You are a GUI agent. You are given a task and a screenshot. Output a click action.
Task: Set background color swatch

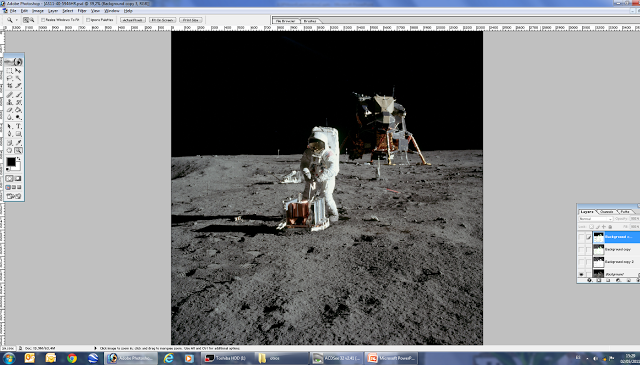point(17,167)
